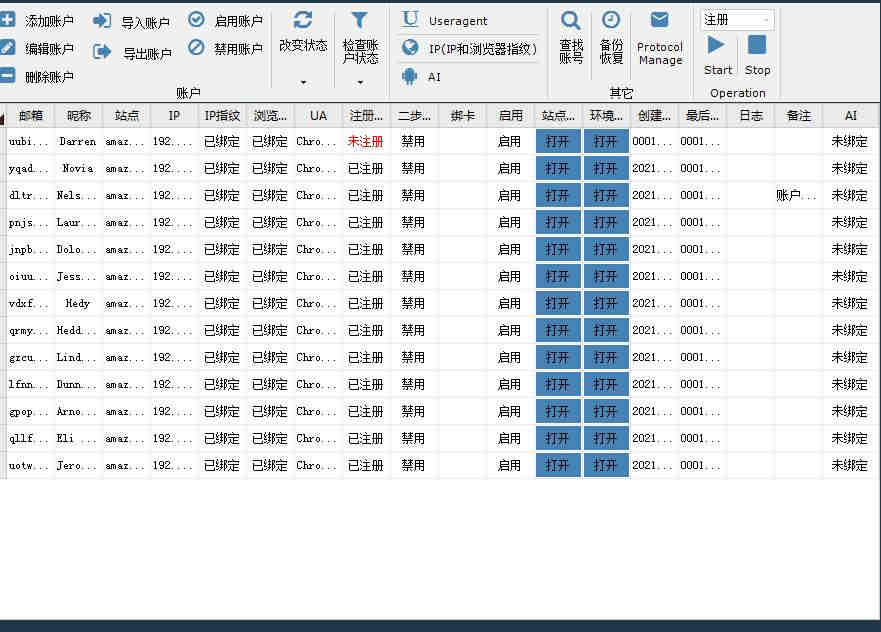Click the Useragent U icon

[410, 20]
